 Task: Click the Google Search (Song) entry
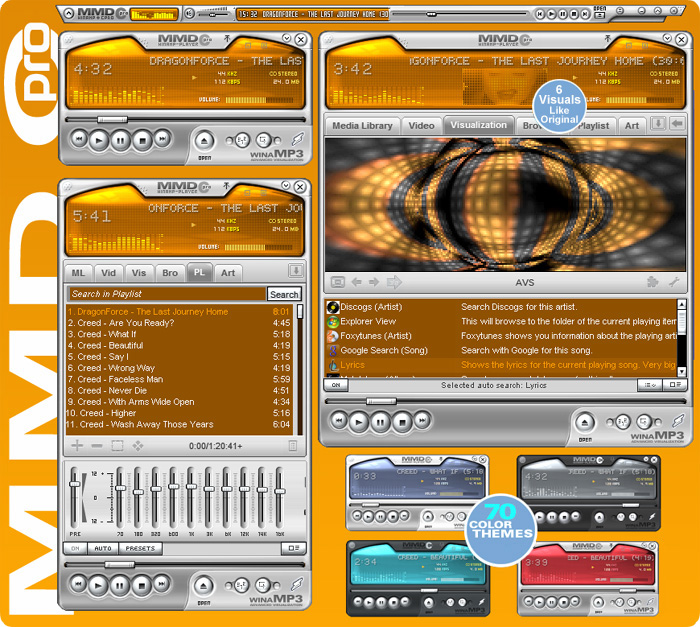click(382, 351)
